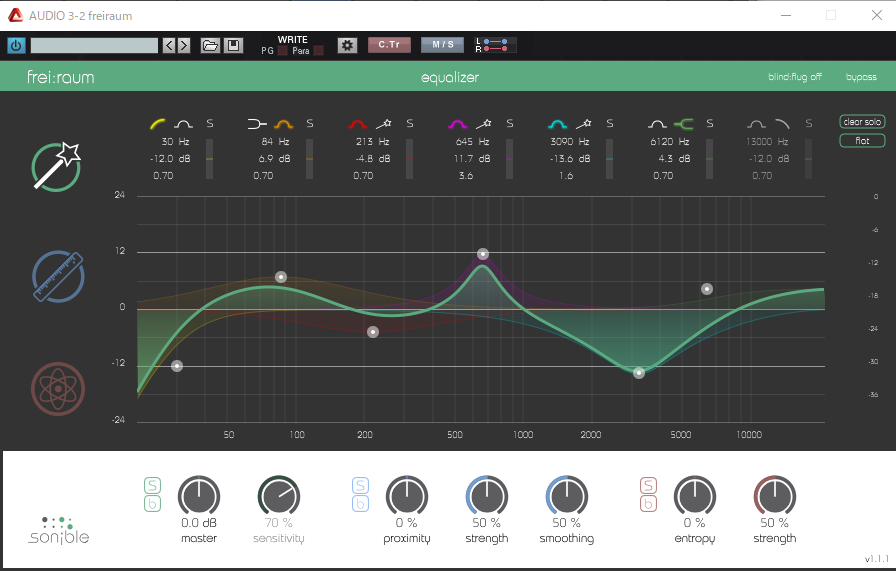Click the C.Tr button
The width and height of the screenshot is (896, 571).
[x=389, y=45]
